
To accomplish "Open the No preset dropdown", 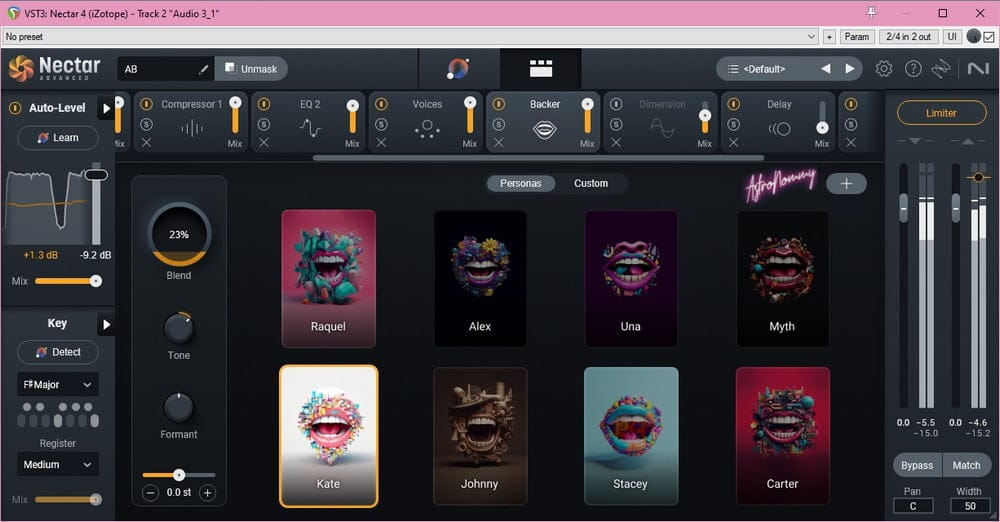I will tap(410, 37).
